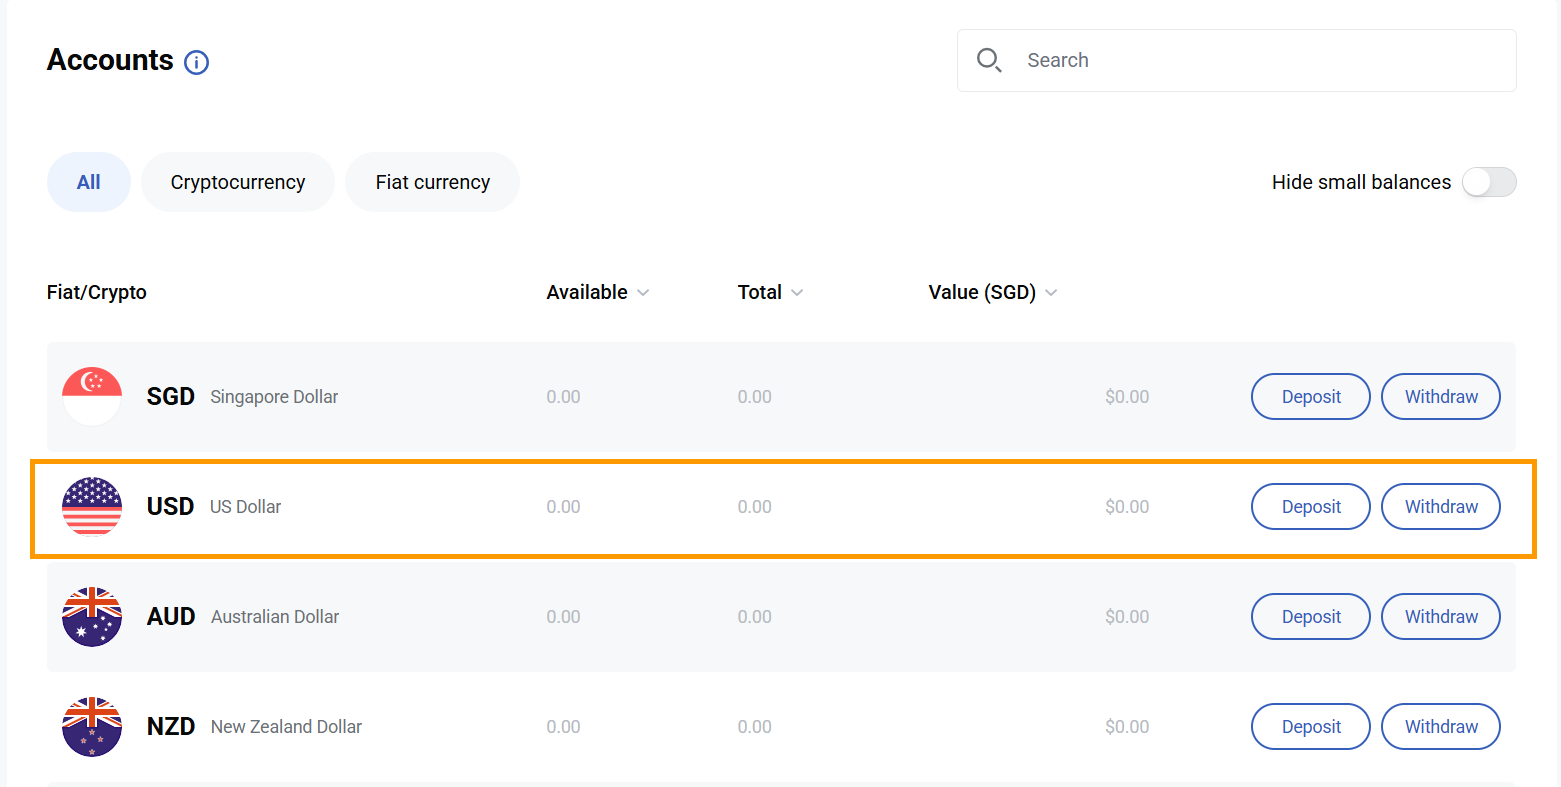
Task: Select the Fiat currency filter
Action: coord(432,182)
